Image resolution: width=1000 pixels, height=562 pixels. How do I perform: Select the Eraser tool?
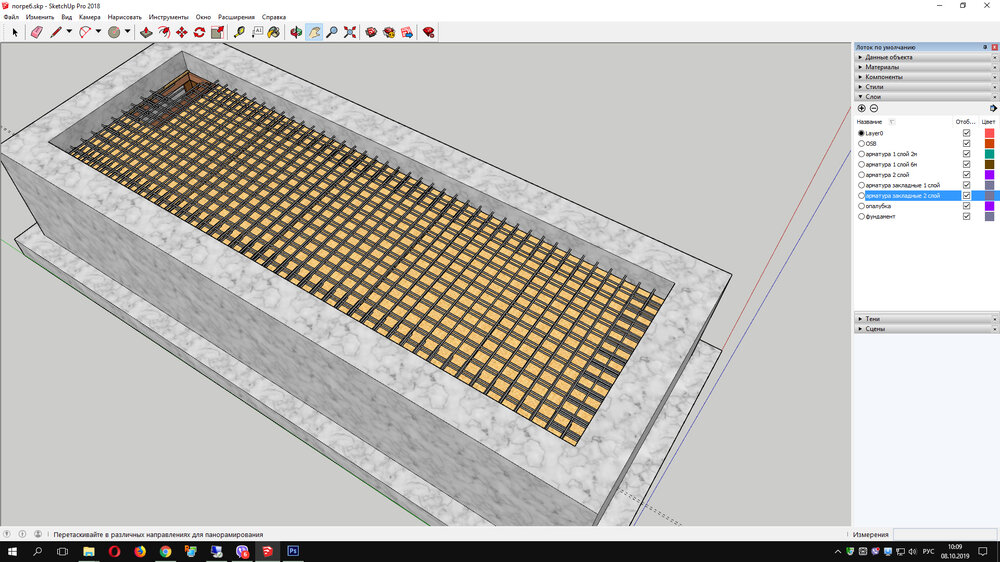(36, 32)
